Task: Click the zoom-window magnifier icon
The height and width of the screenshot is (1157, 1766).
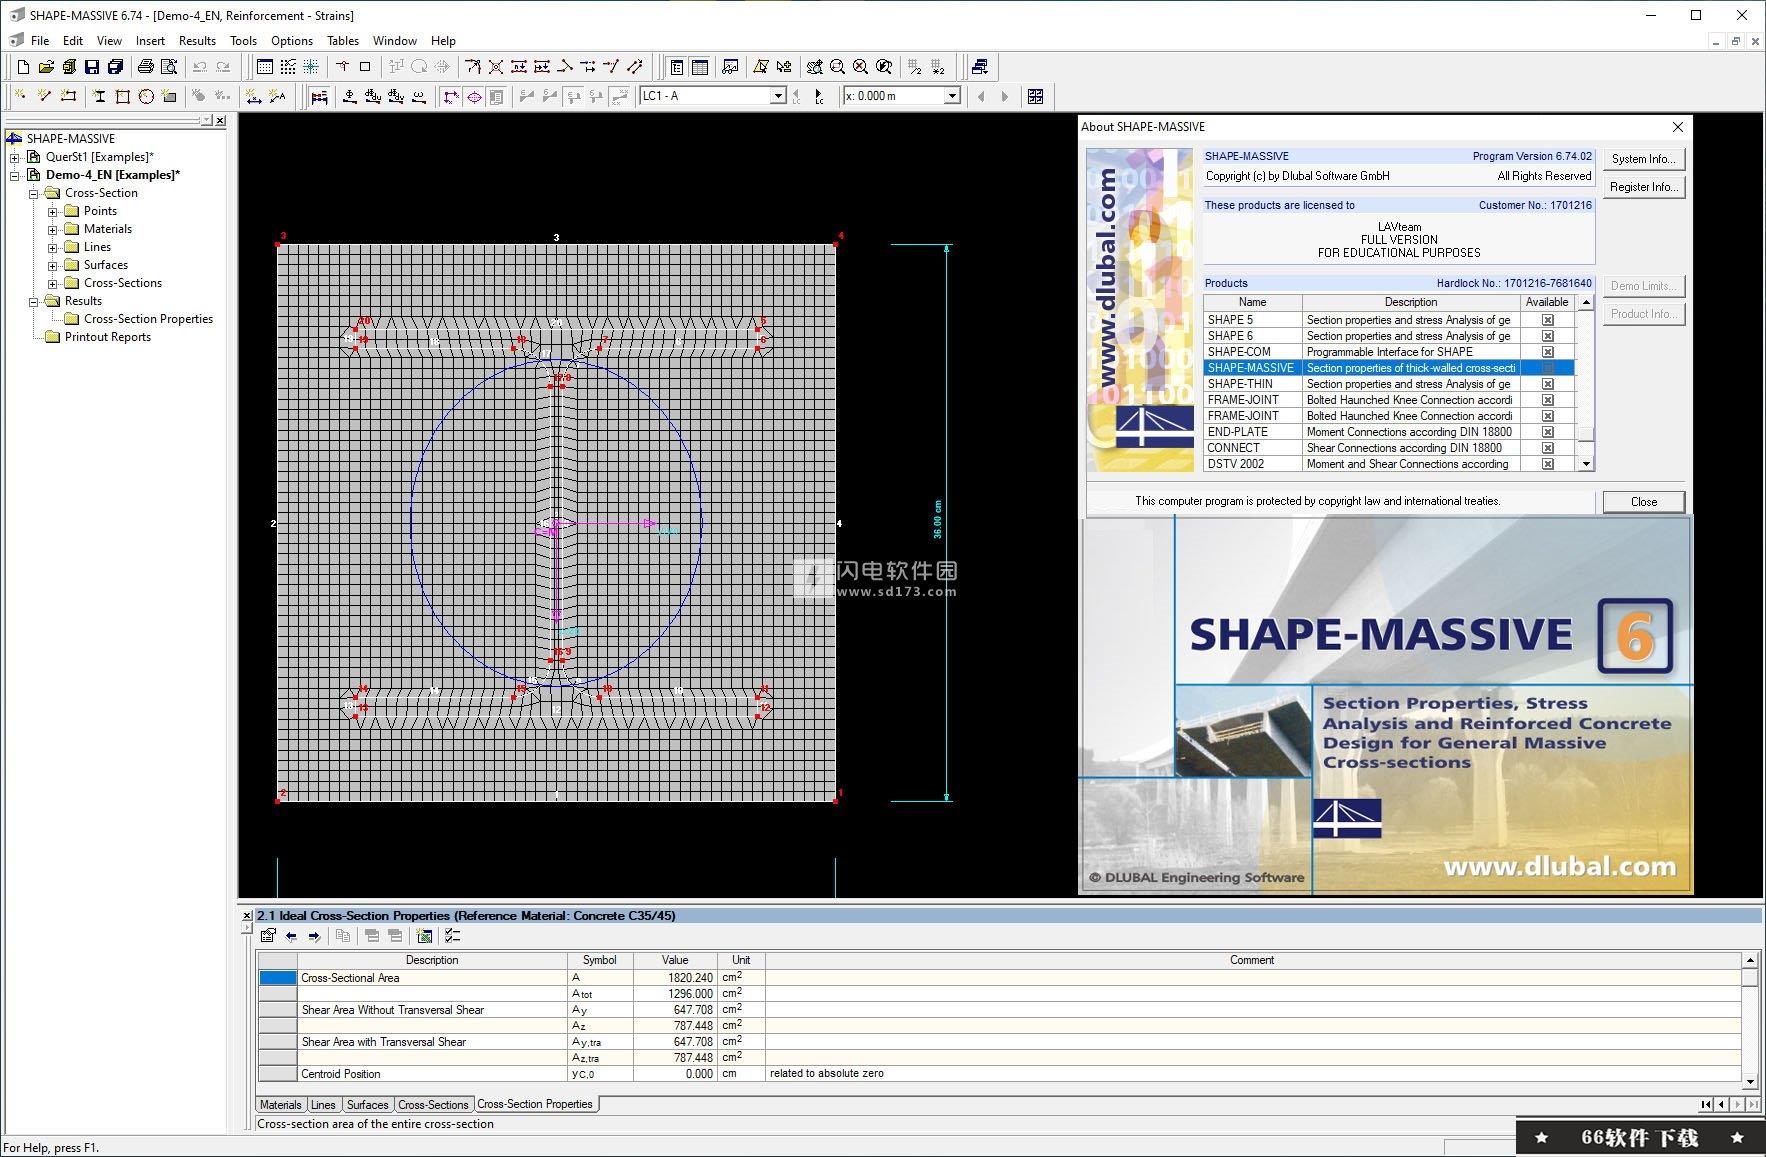Action: point(837,67)
